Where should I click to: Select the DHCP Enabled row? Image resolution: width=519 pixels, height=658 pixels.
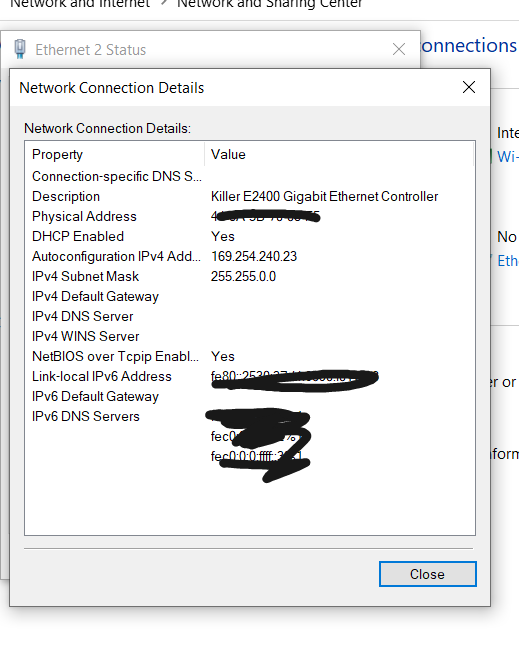tap(250, 237)
